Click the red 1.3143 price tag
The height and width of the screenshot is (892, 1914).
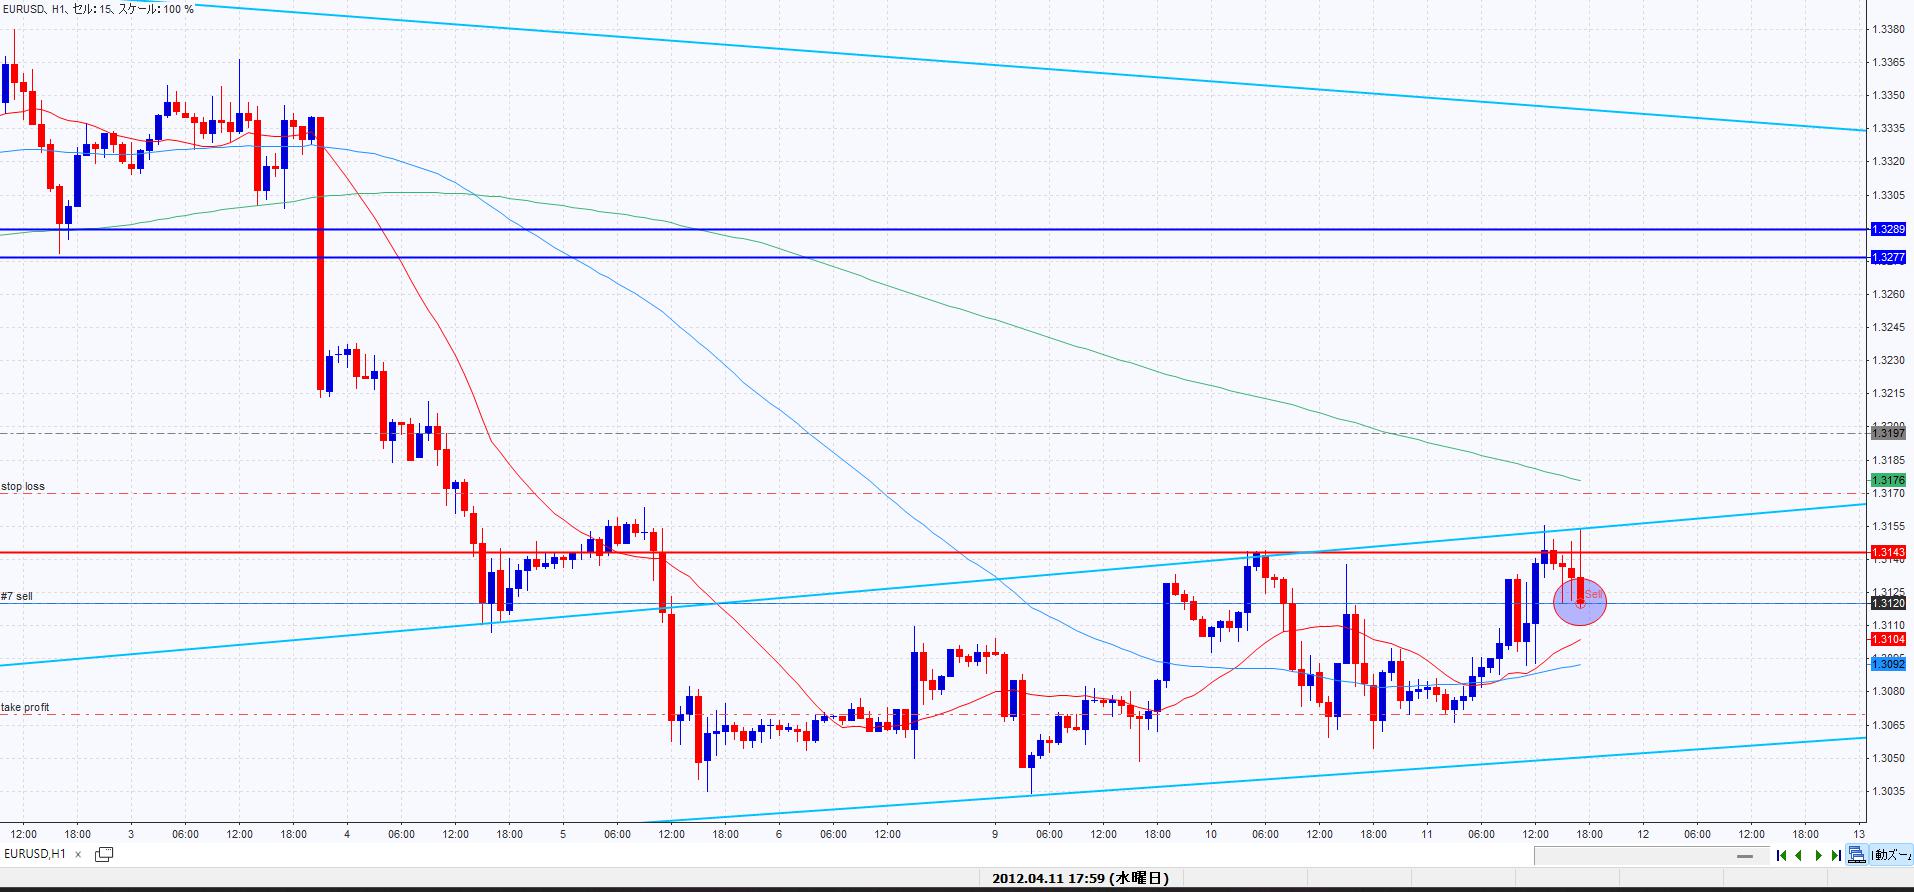pyautogui.click(x=1888, y=552)
